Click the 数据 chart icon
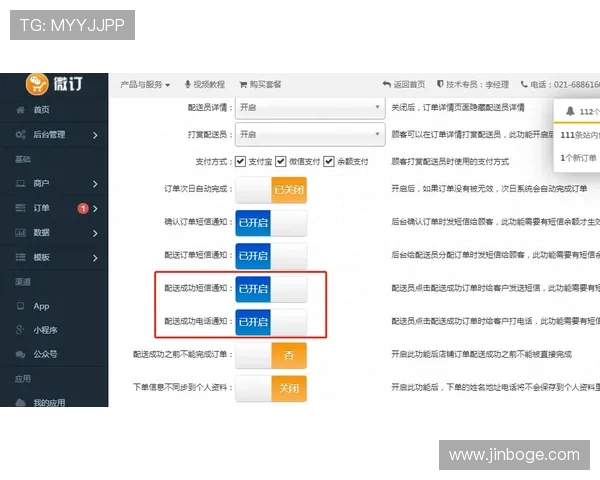Image resolution: width=600 pixels, height=480 pixels. (20, 232)
